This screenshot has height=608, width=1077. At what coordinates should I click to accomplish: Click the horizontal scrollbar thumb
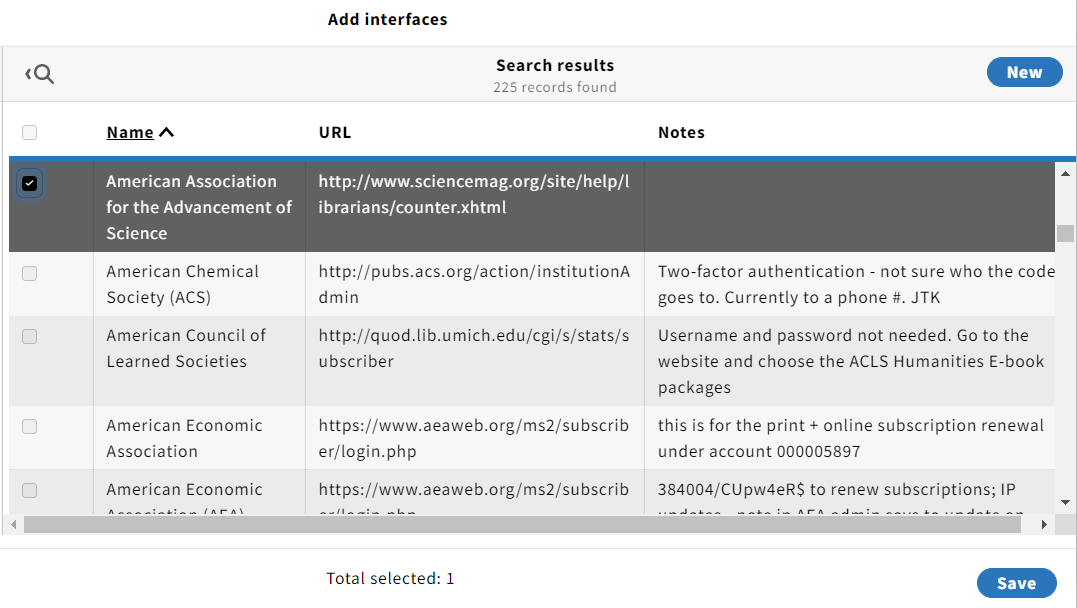click(522, 524)
